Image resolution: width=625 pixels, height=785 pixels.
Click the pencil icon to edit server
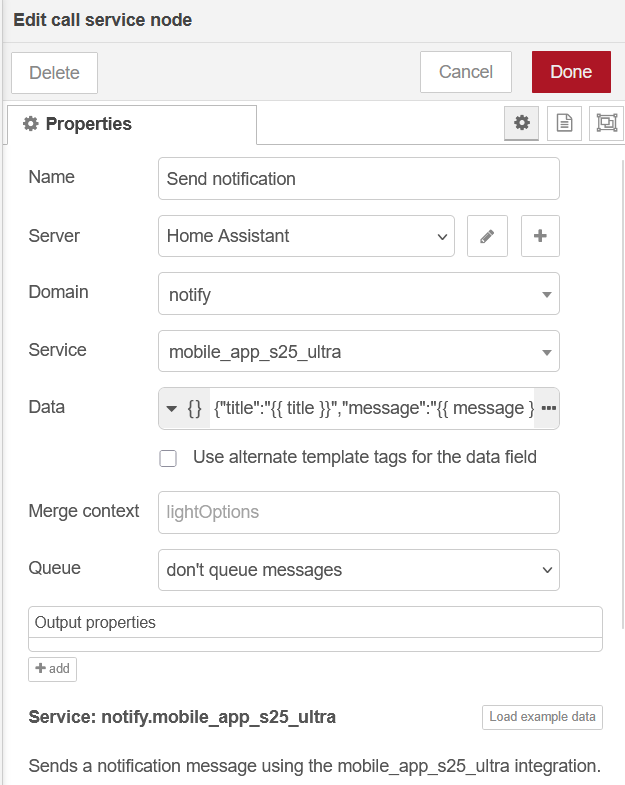487,237
